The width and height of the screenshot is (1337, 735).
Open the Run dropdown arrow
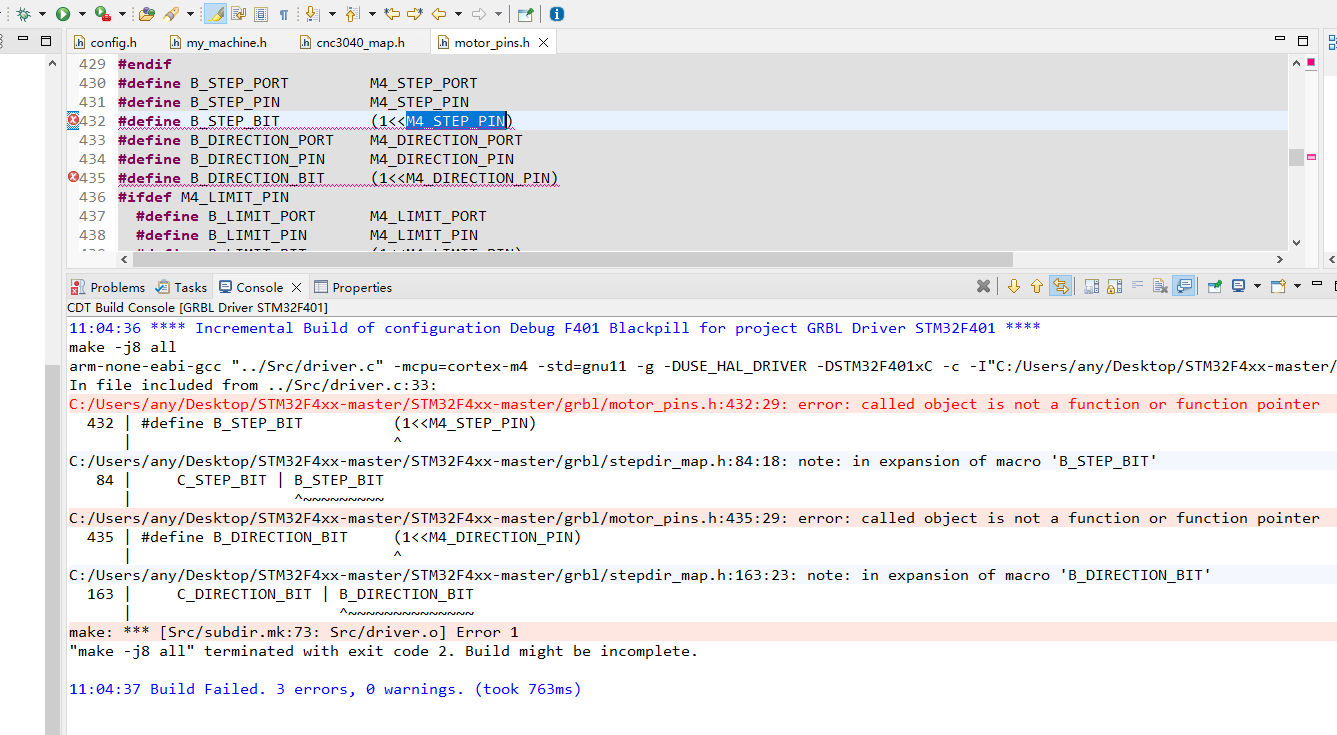click(x=82, y=14)
